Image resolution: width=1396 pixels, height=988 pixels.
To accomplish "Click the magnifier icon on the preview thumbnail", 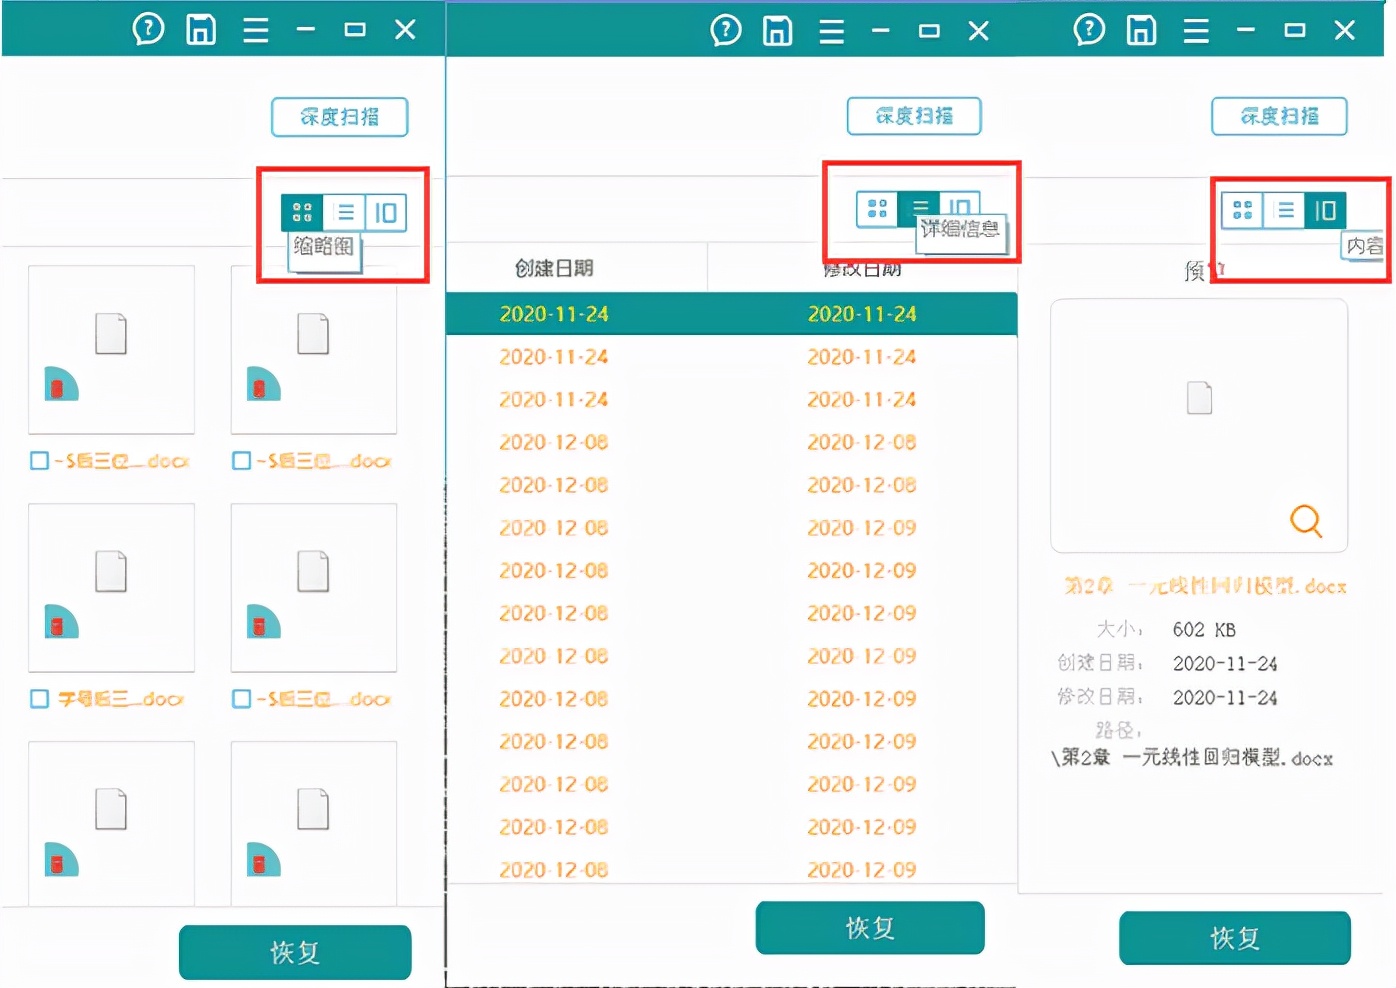I will [1306, 521].
